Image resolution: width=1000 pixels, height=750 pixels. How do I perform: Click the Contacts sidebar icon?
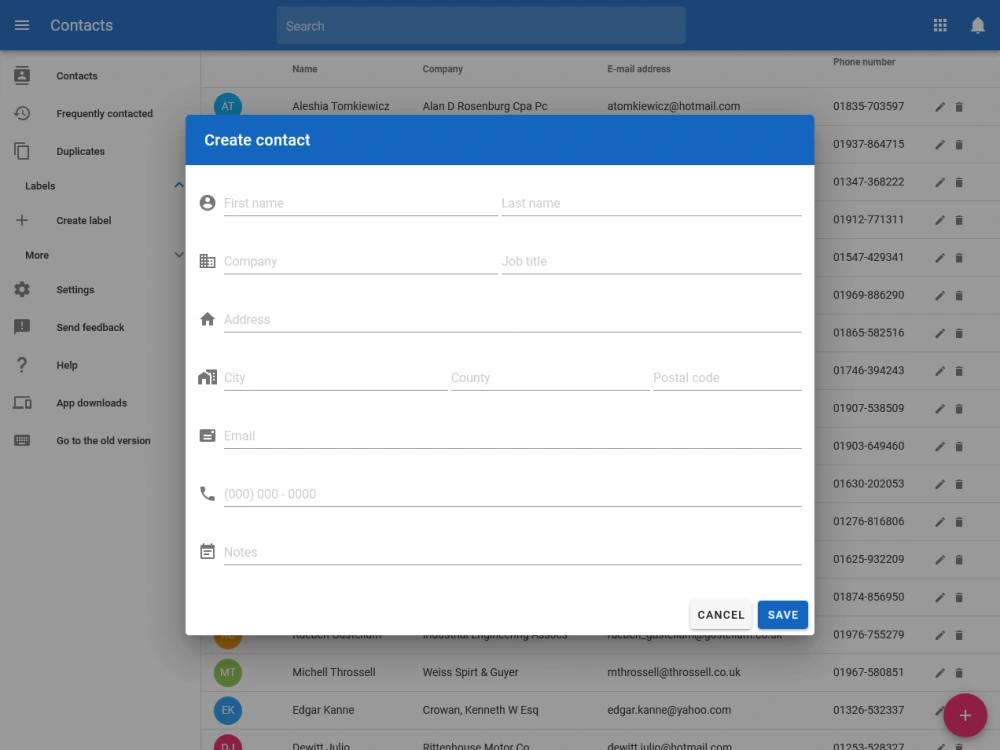22,75
